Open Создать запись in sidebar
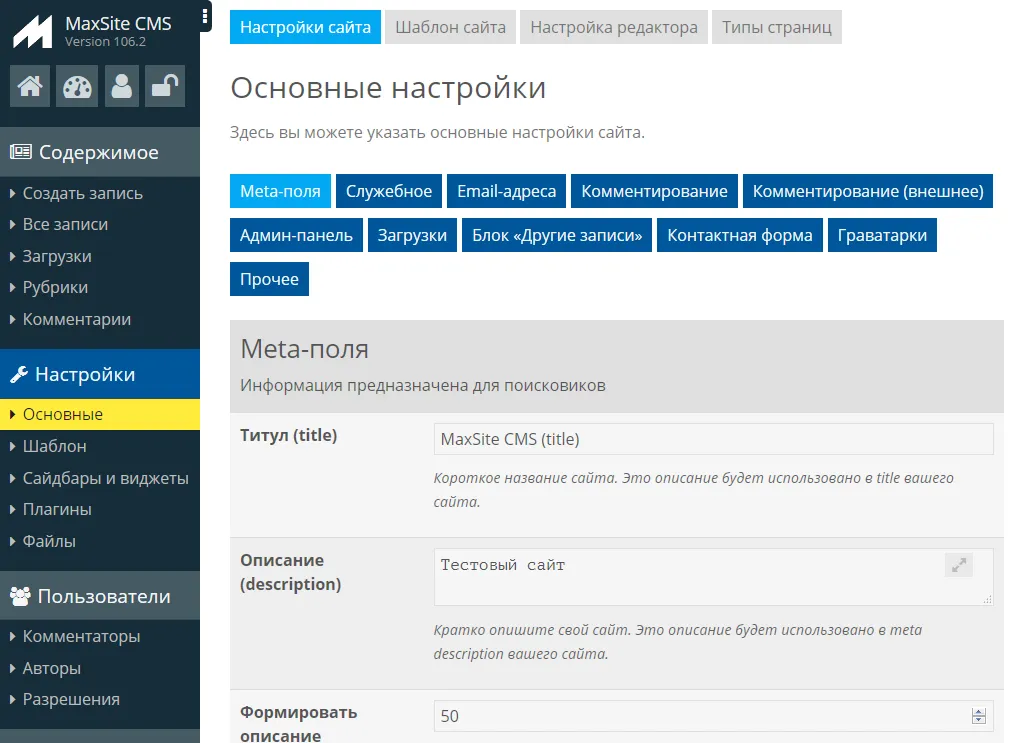 (x=83, y=193)
